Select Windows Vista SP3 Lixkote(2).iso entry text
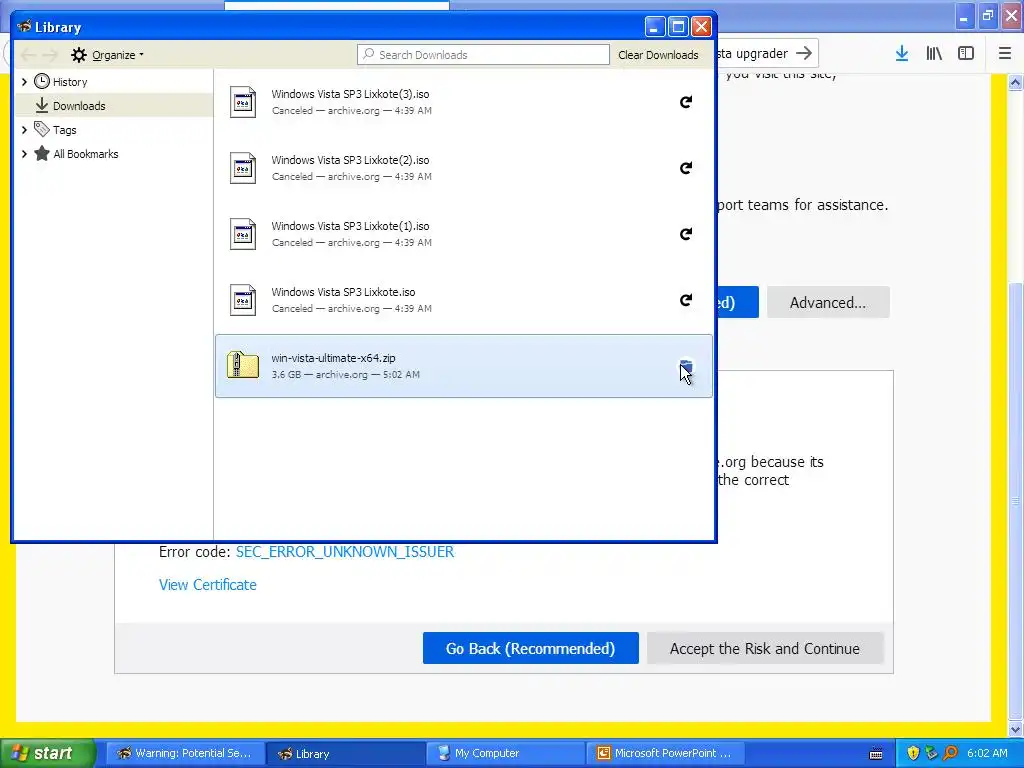The height and width of the screenshot is (768, 1024). click(x=351, y=160)
